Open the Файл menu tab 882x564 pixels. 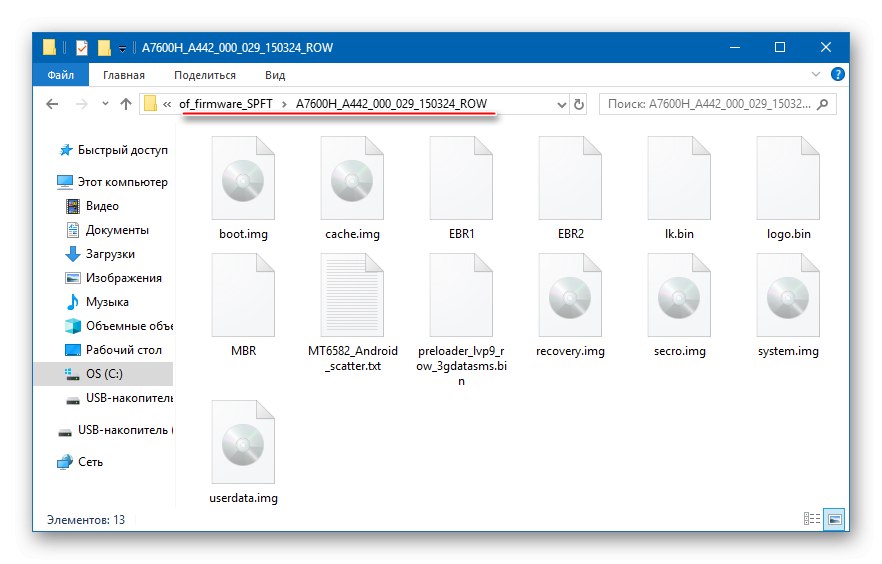pos(61,74)
